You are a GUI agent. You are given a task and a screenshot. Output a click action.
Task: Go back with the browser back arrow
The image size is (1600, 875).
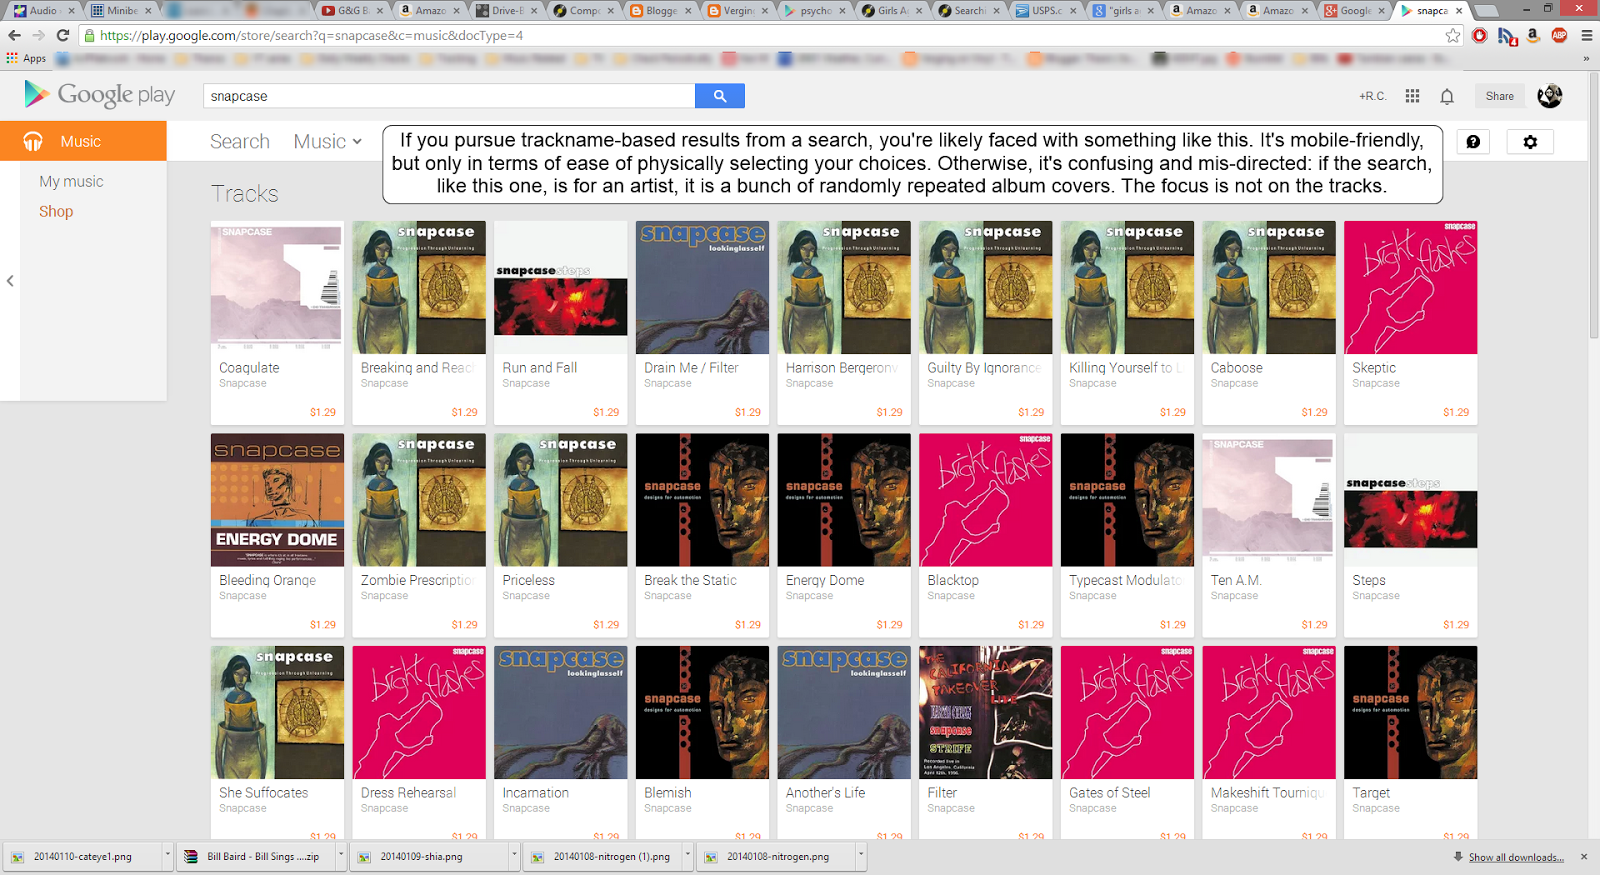(14, 35)
